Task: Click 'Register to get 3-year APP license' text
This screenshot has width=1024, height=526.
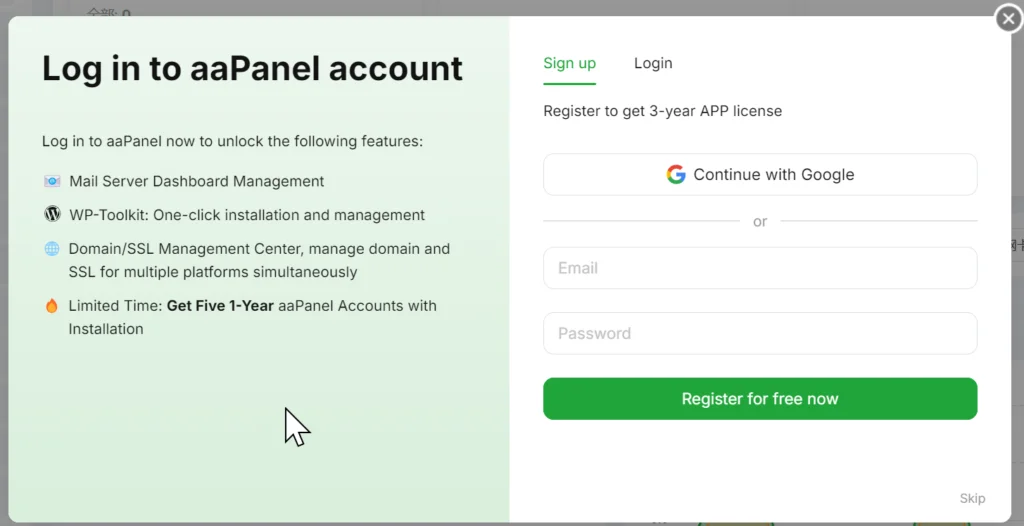Action: [662, 111]
